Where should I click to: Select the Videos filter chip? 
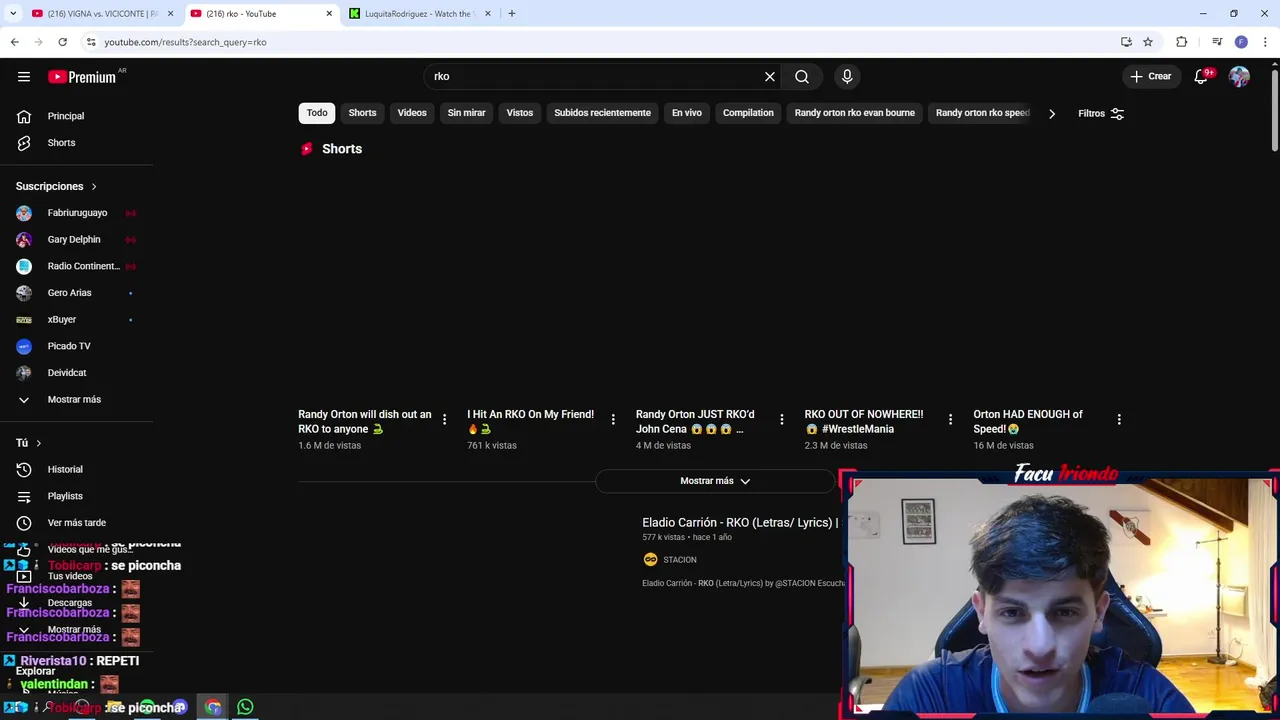(412, 113)
